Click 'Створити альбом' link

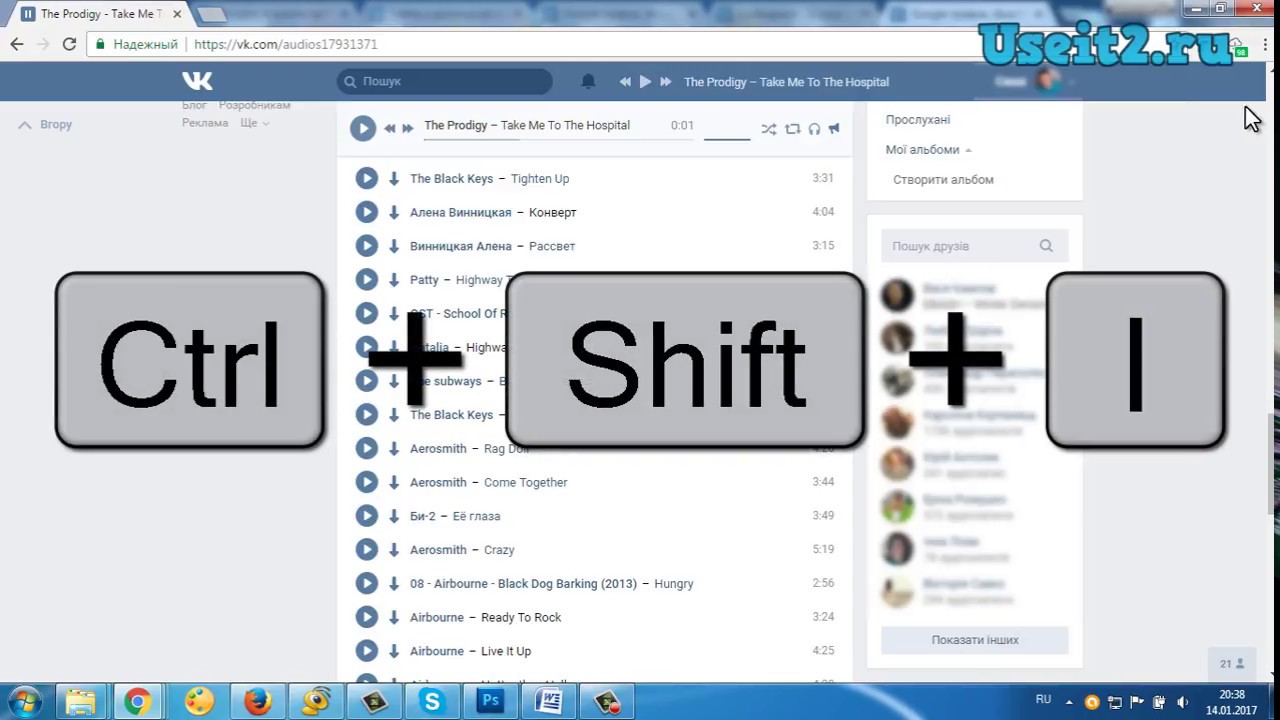pos(943,180)
